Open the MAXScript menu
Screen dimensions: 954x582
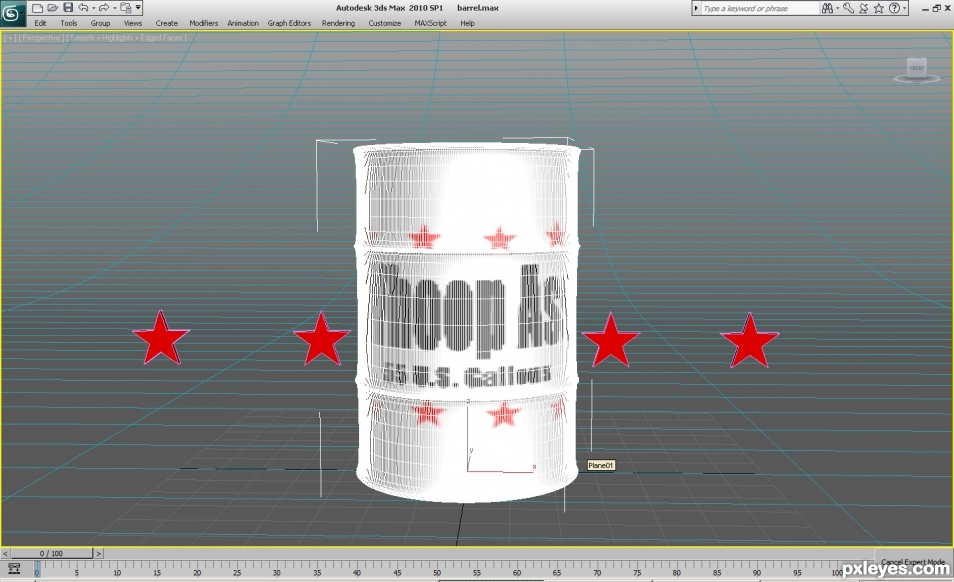[x=430, y=23]
